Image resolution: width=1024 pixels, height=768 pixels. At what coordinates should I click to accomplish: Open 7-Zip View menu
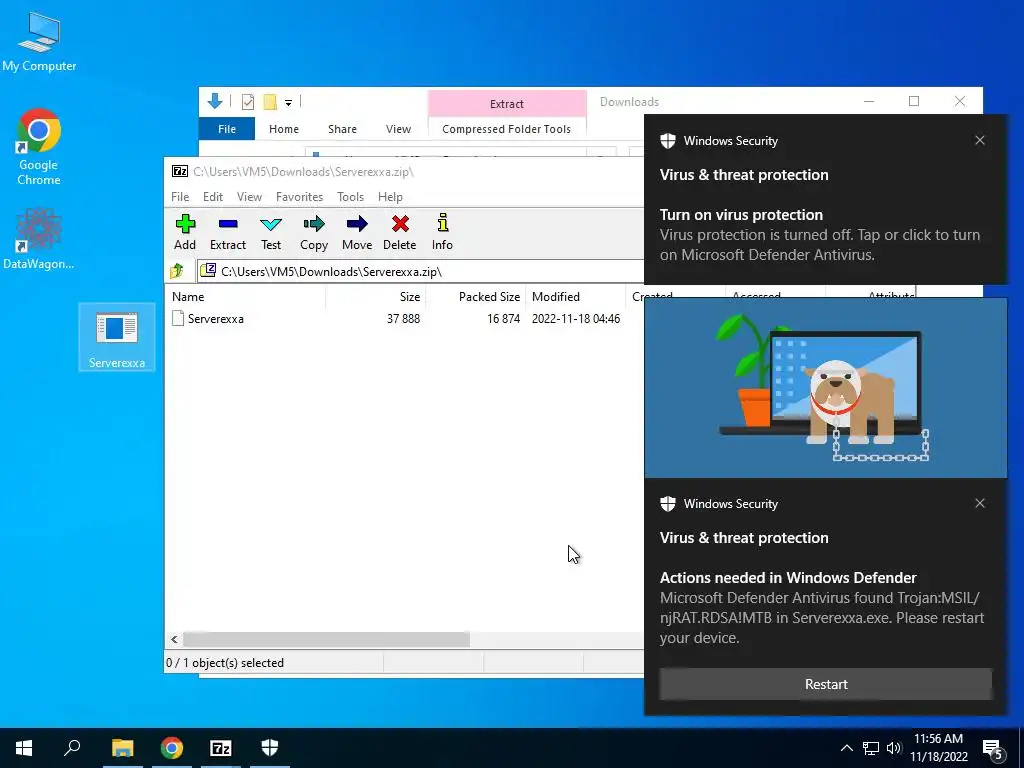click(249, 197)
